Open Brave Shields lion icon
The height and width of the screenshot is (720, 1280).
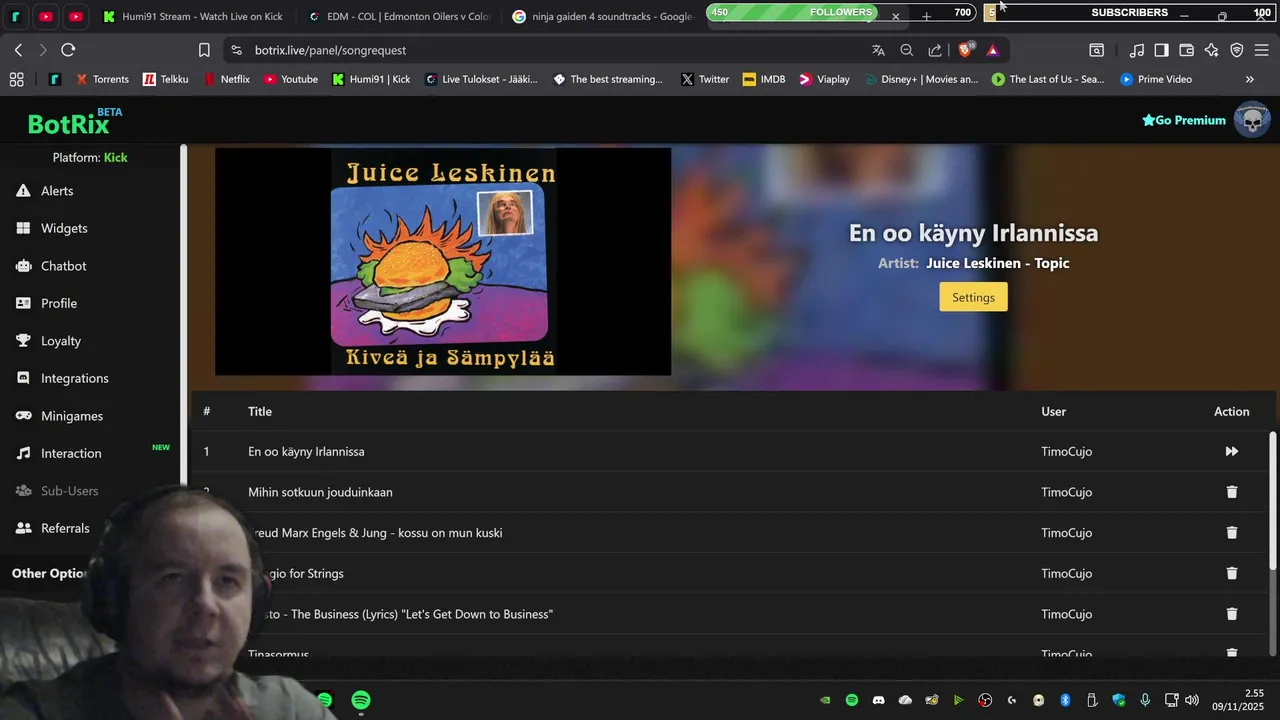(x=965, y=50)
